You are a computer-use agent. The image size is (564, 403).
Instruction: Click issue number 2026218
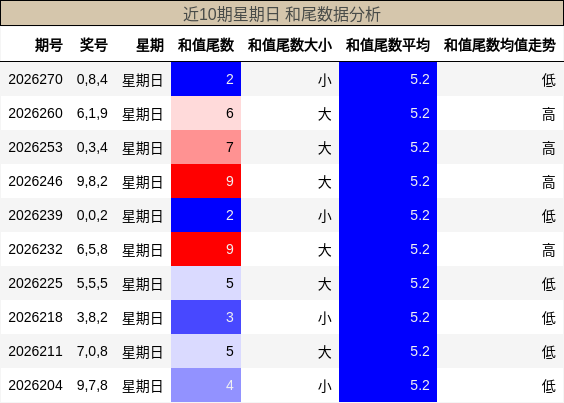coord(35,317)
